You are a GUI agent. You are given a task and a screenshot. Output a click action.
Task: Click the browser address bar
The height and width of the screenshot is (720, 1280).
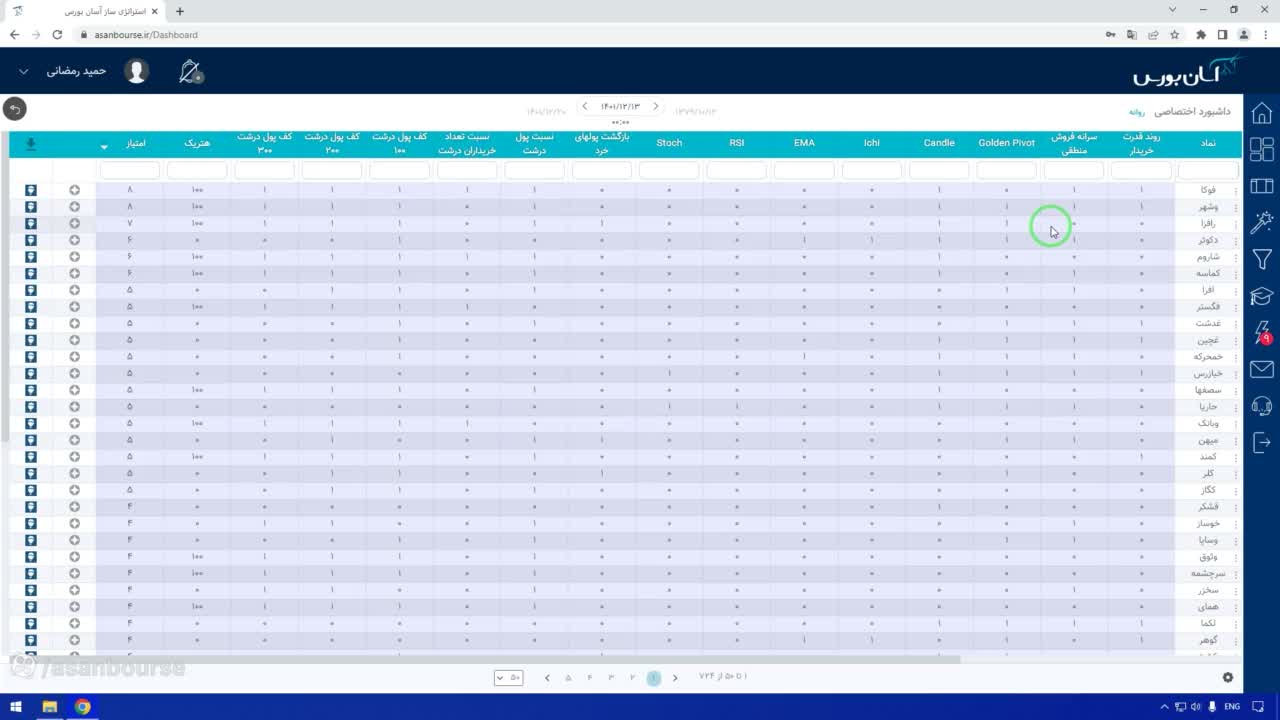(x=590, y=34)
